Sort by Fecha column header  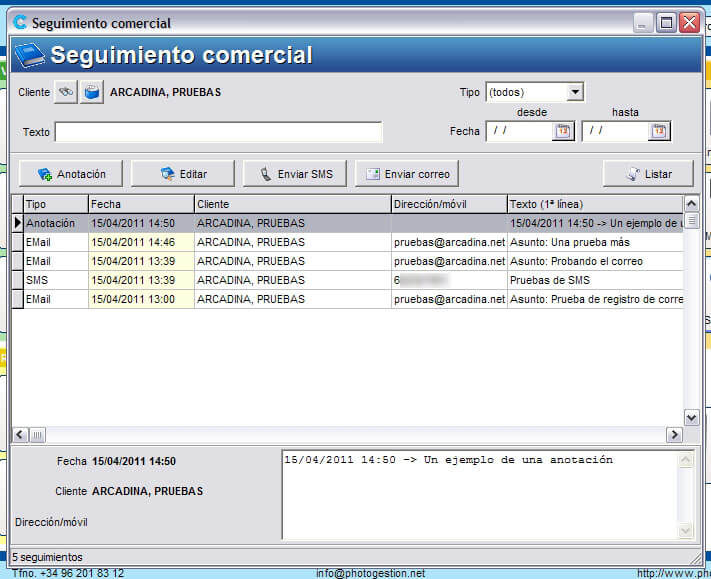point(141,204)
